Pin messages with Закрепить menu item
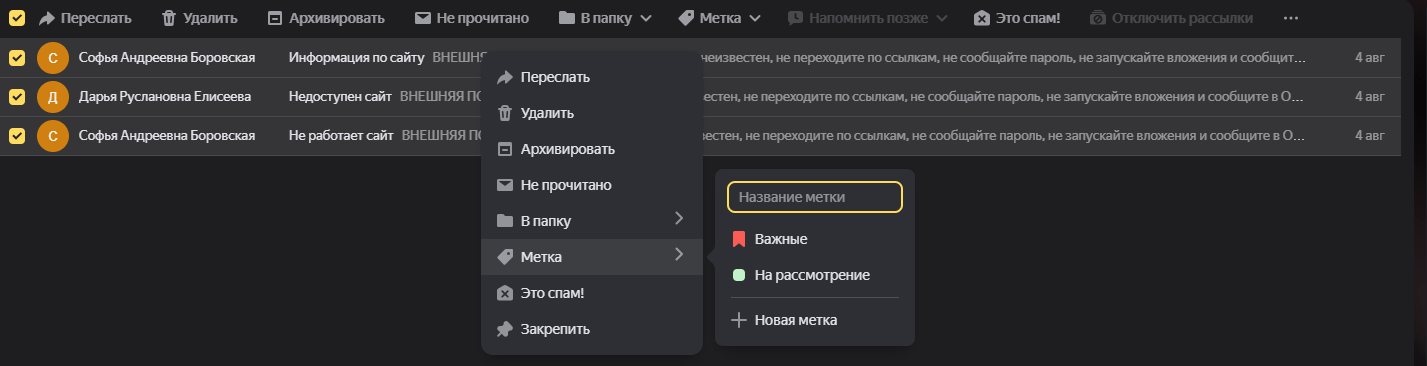The width and height of the screenshot is (1427, 366). pos(592,329)
